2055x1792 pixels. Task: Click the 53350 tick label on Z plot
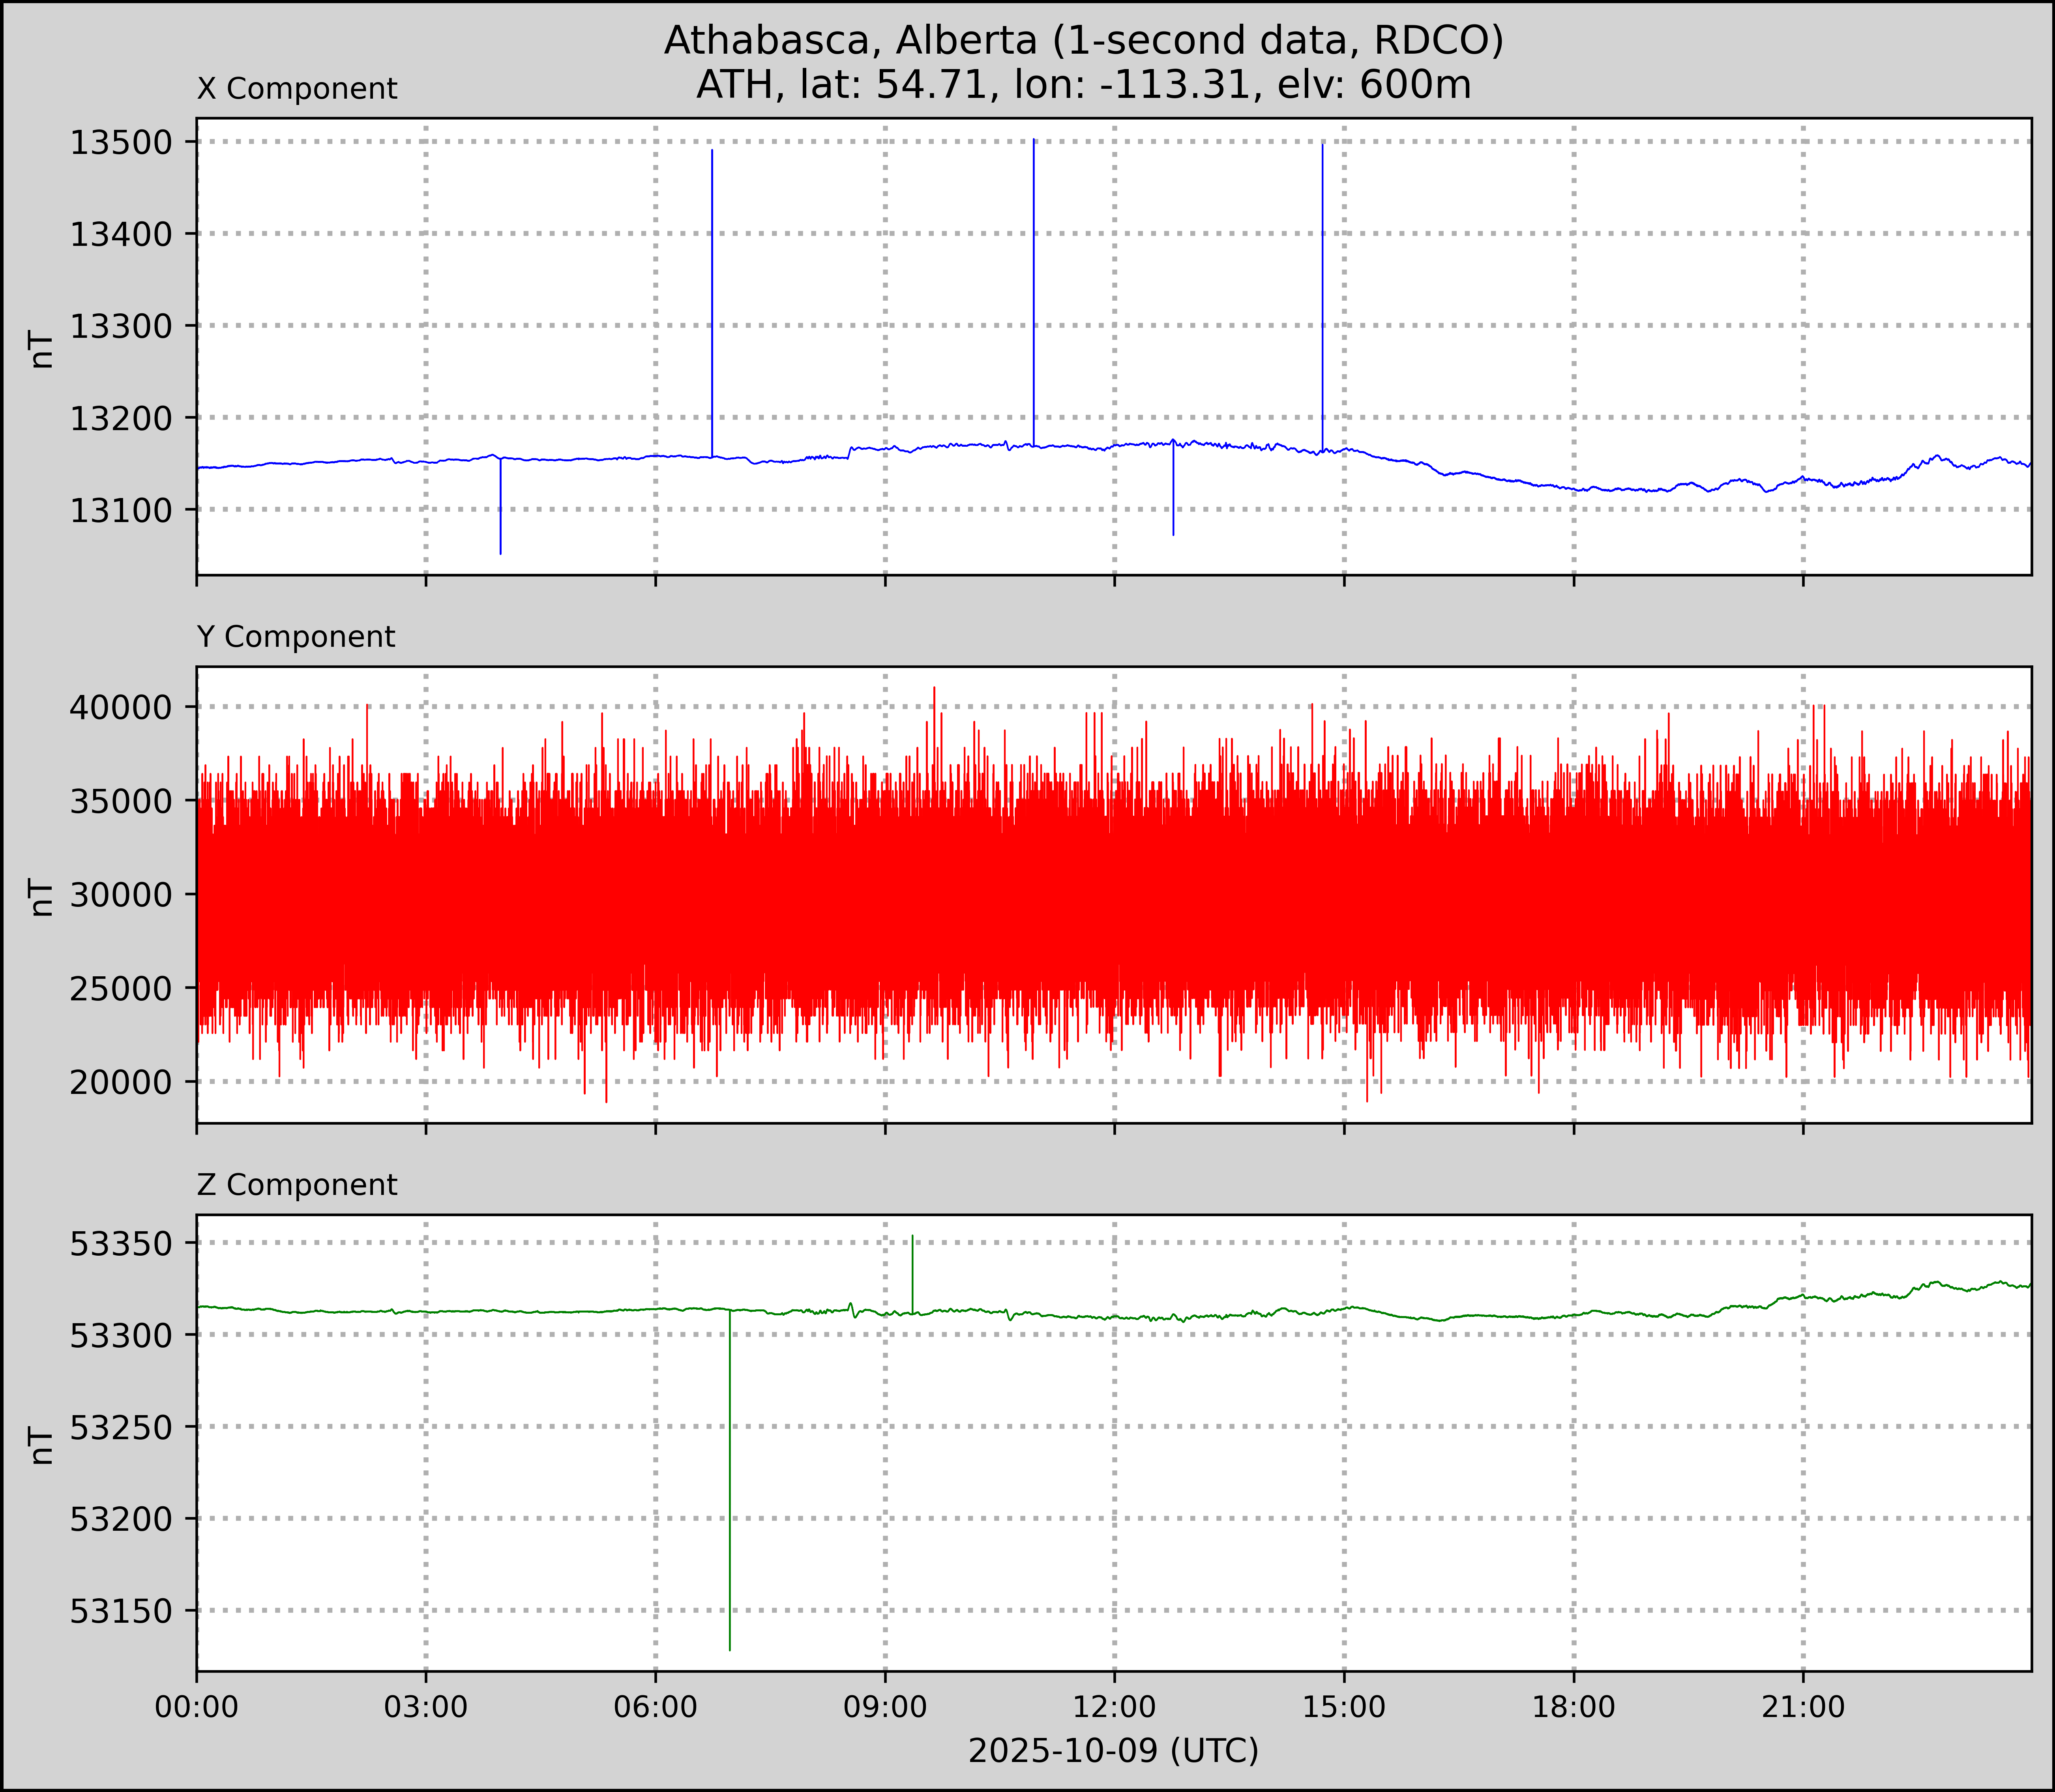click(x=120, y=1244)
